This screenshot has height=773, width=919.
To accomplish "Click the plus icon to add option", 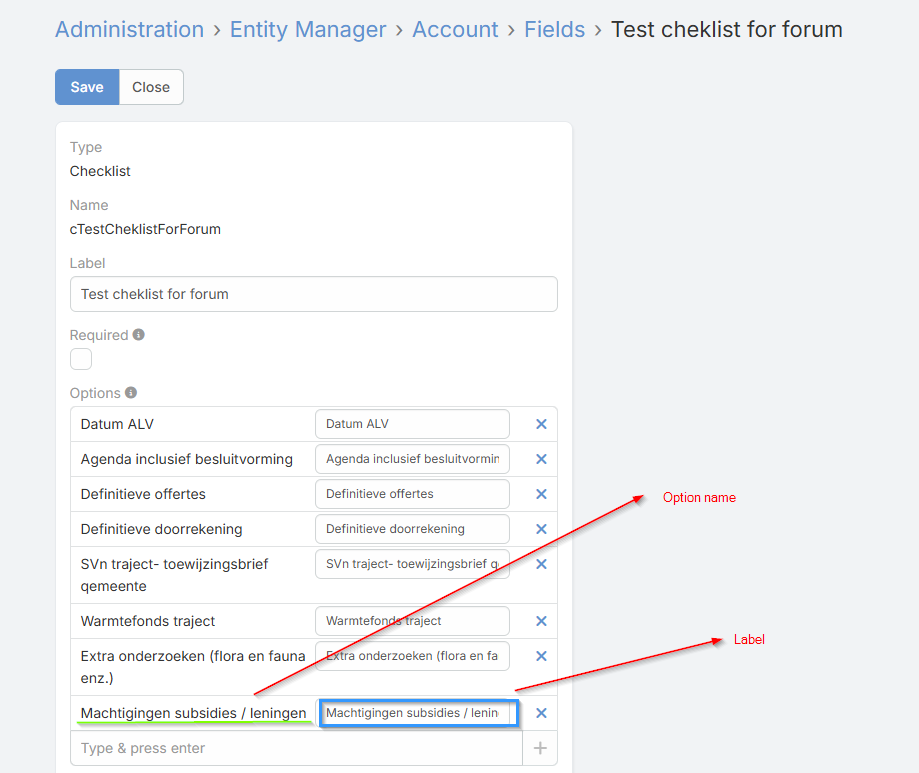I will click(x=540, y=748).
